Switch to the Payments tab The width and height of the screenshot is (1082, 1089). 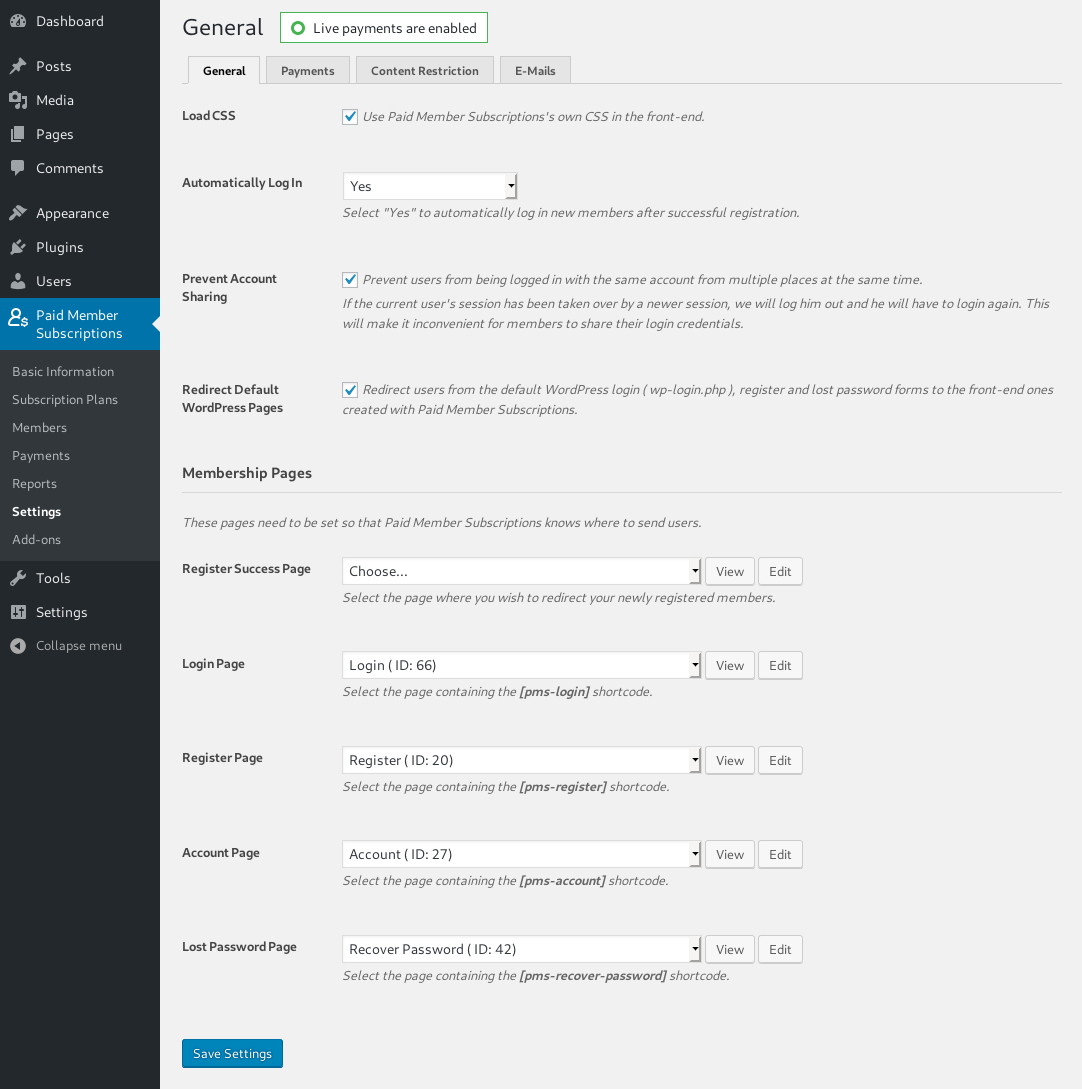click(x=308, y=70)
